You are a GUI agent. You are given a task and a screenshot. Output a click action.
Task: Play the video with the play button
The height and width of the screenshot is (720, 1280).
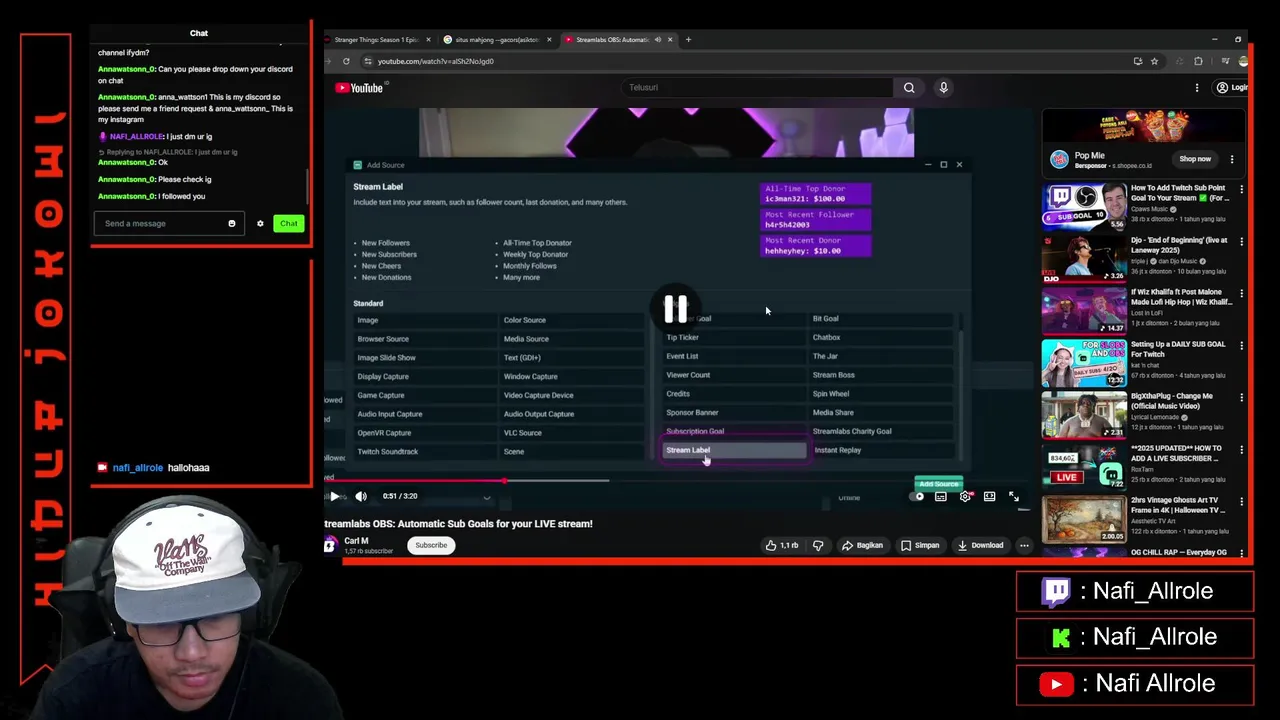[334, 496]
